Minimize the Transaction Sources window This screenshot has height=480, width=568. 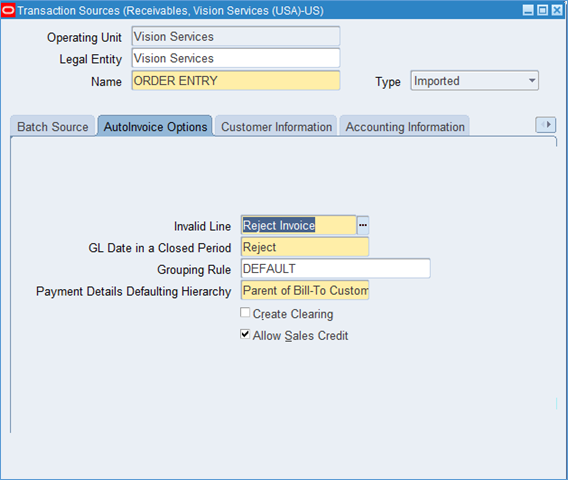click(x=528, y=10)
